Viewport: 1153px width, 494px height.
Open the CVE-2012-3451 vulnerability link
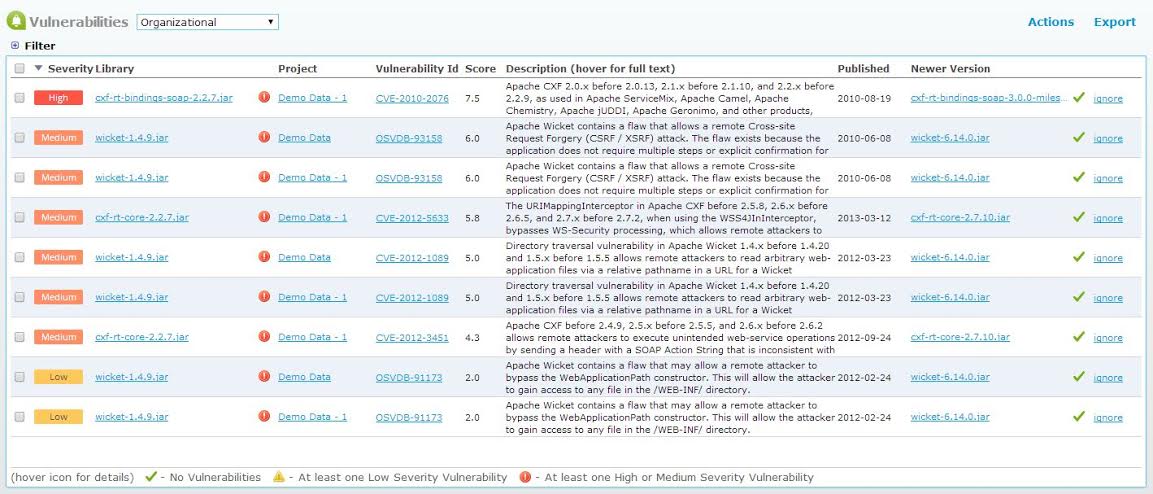(x=412, y=337)
